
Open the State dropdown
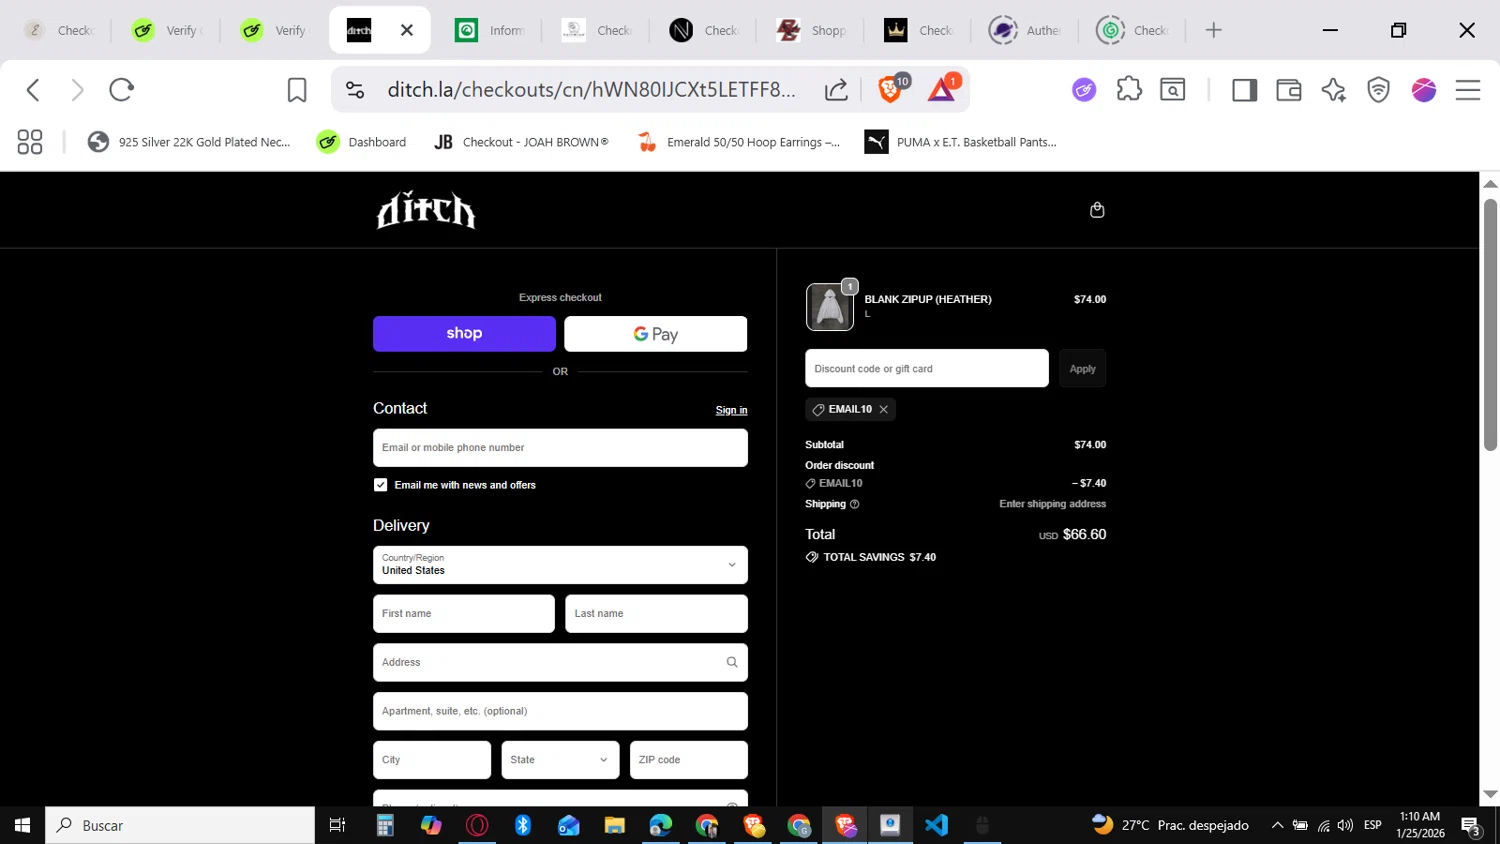[560, 760]
